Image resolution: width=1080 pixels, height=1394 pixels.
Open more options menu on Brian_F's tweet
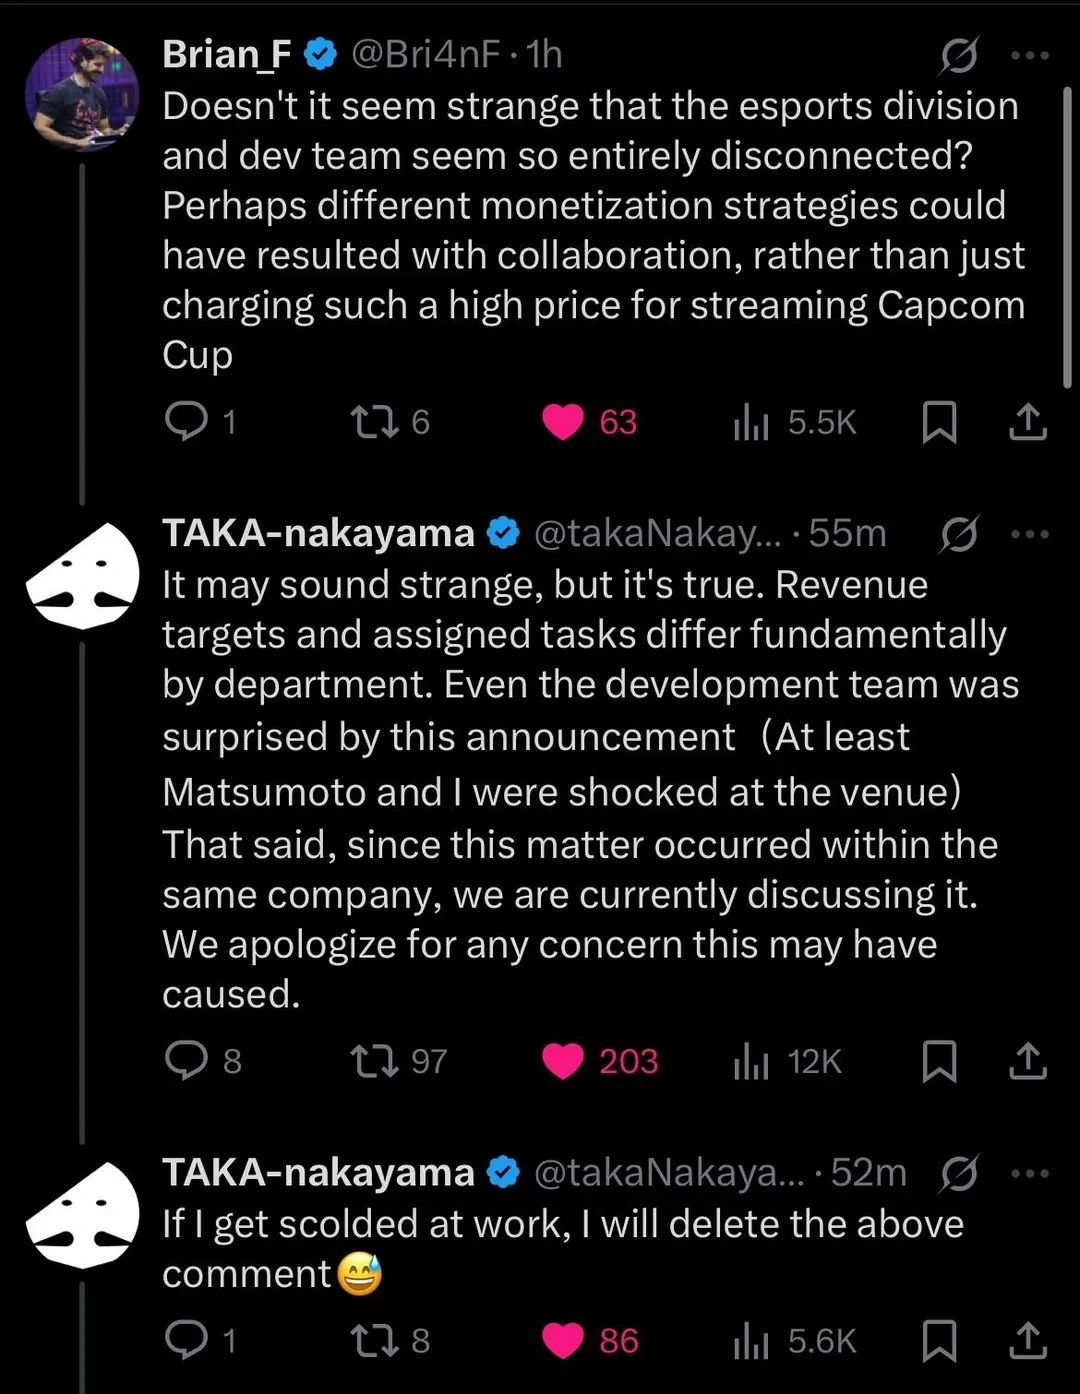tap(1029, 56)
